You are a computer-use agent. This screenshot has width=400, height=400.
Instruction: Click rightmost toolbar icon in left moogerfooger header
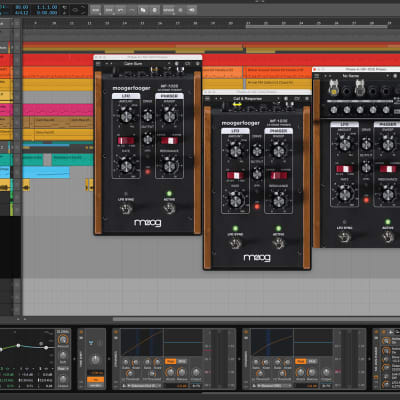[x=198, y=63]
